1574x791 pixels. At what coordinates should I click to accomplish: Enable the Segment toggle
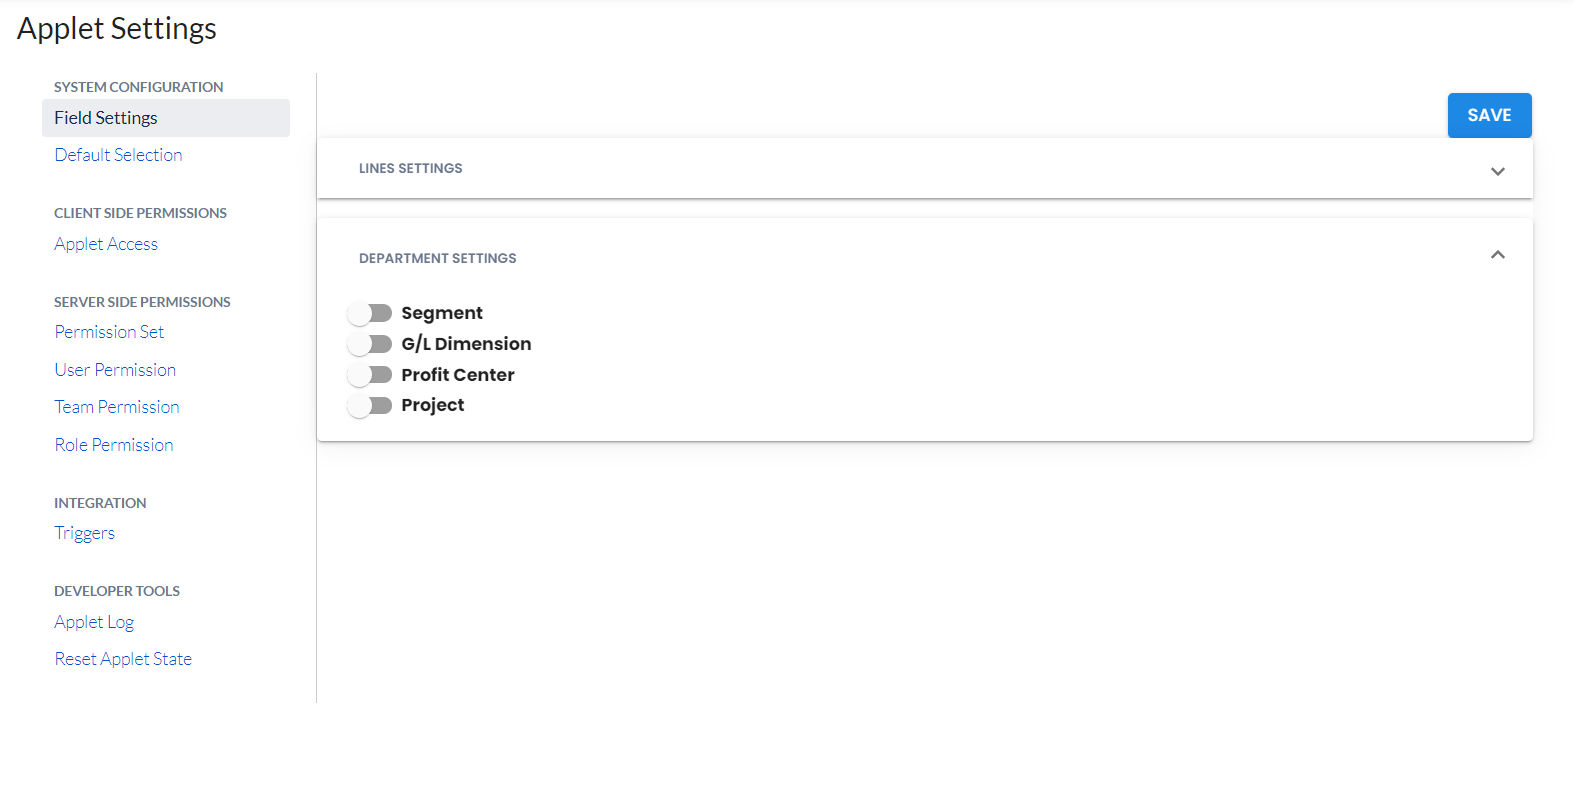[369, 314]
